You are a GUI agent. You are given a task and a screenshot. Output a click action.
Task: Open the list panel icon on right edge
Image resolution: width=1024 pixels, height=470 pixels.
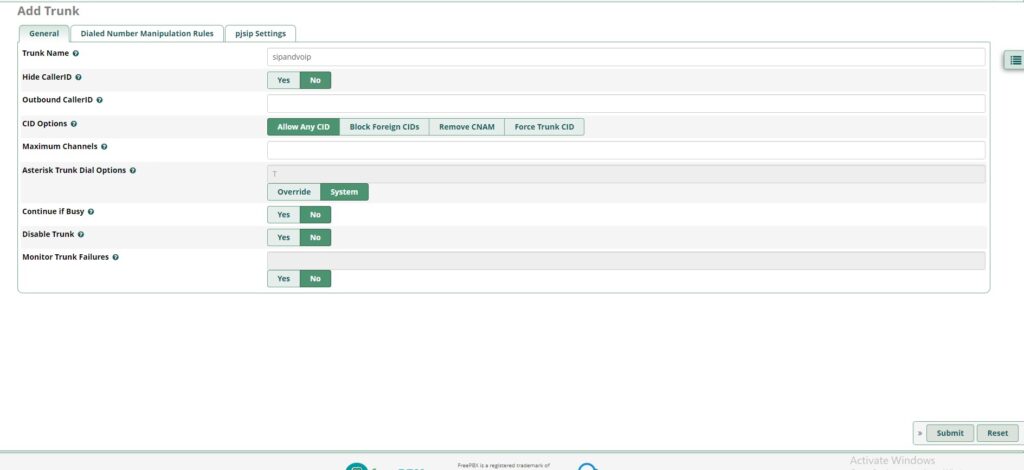tap(1016, 60)
